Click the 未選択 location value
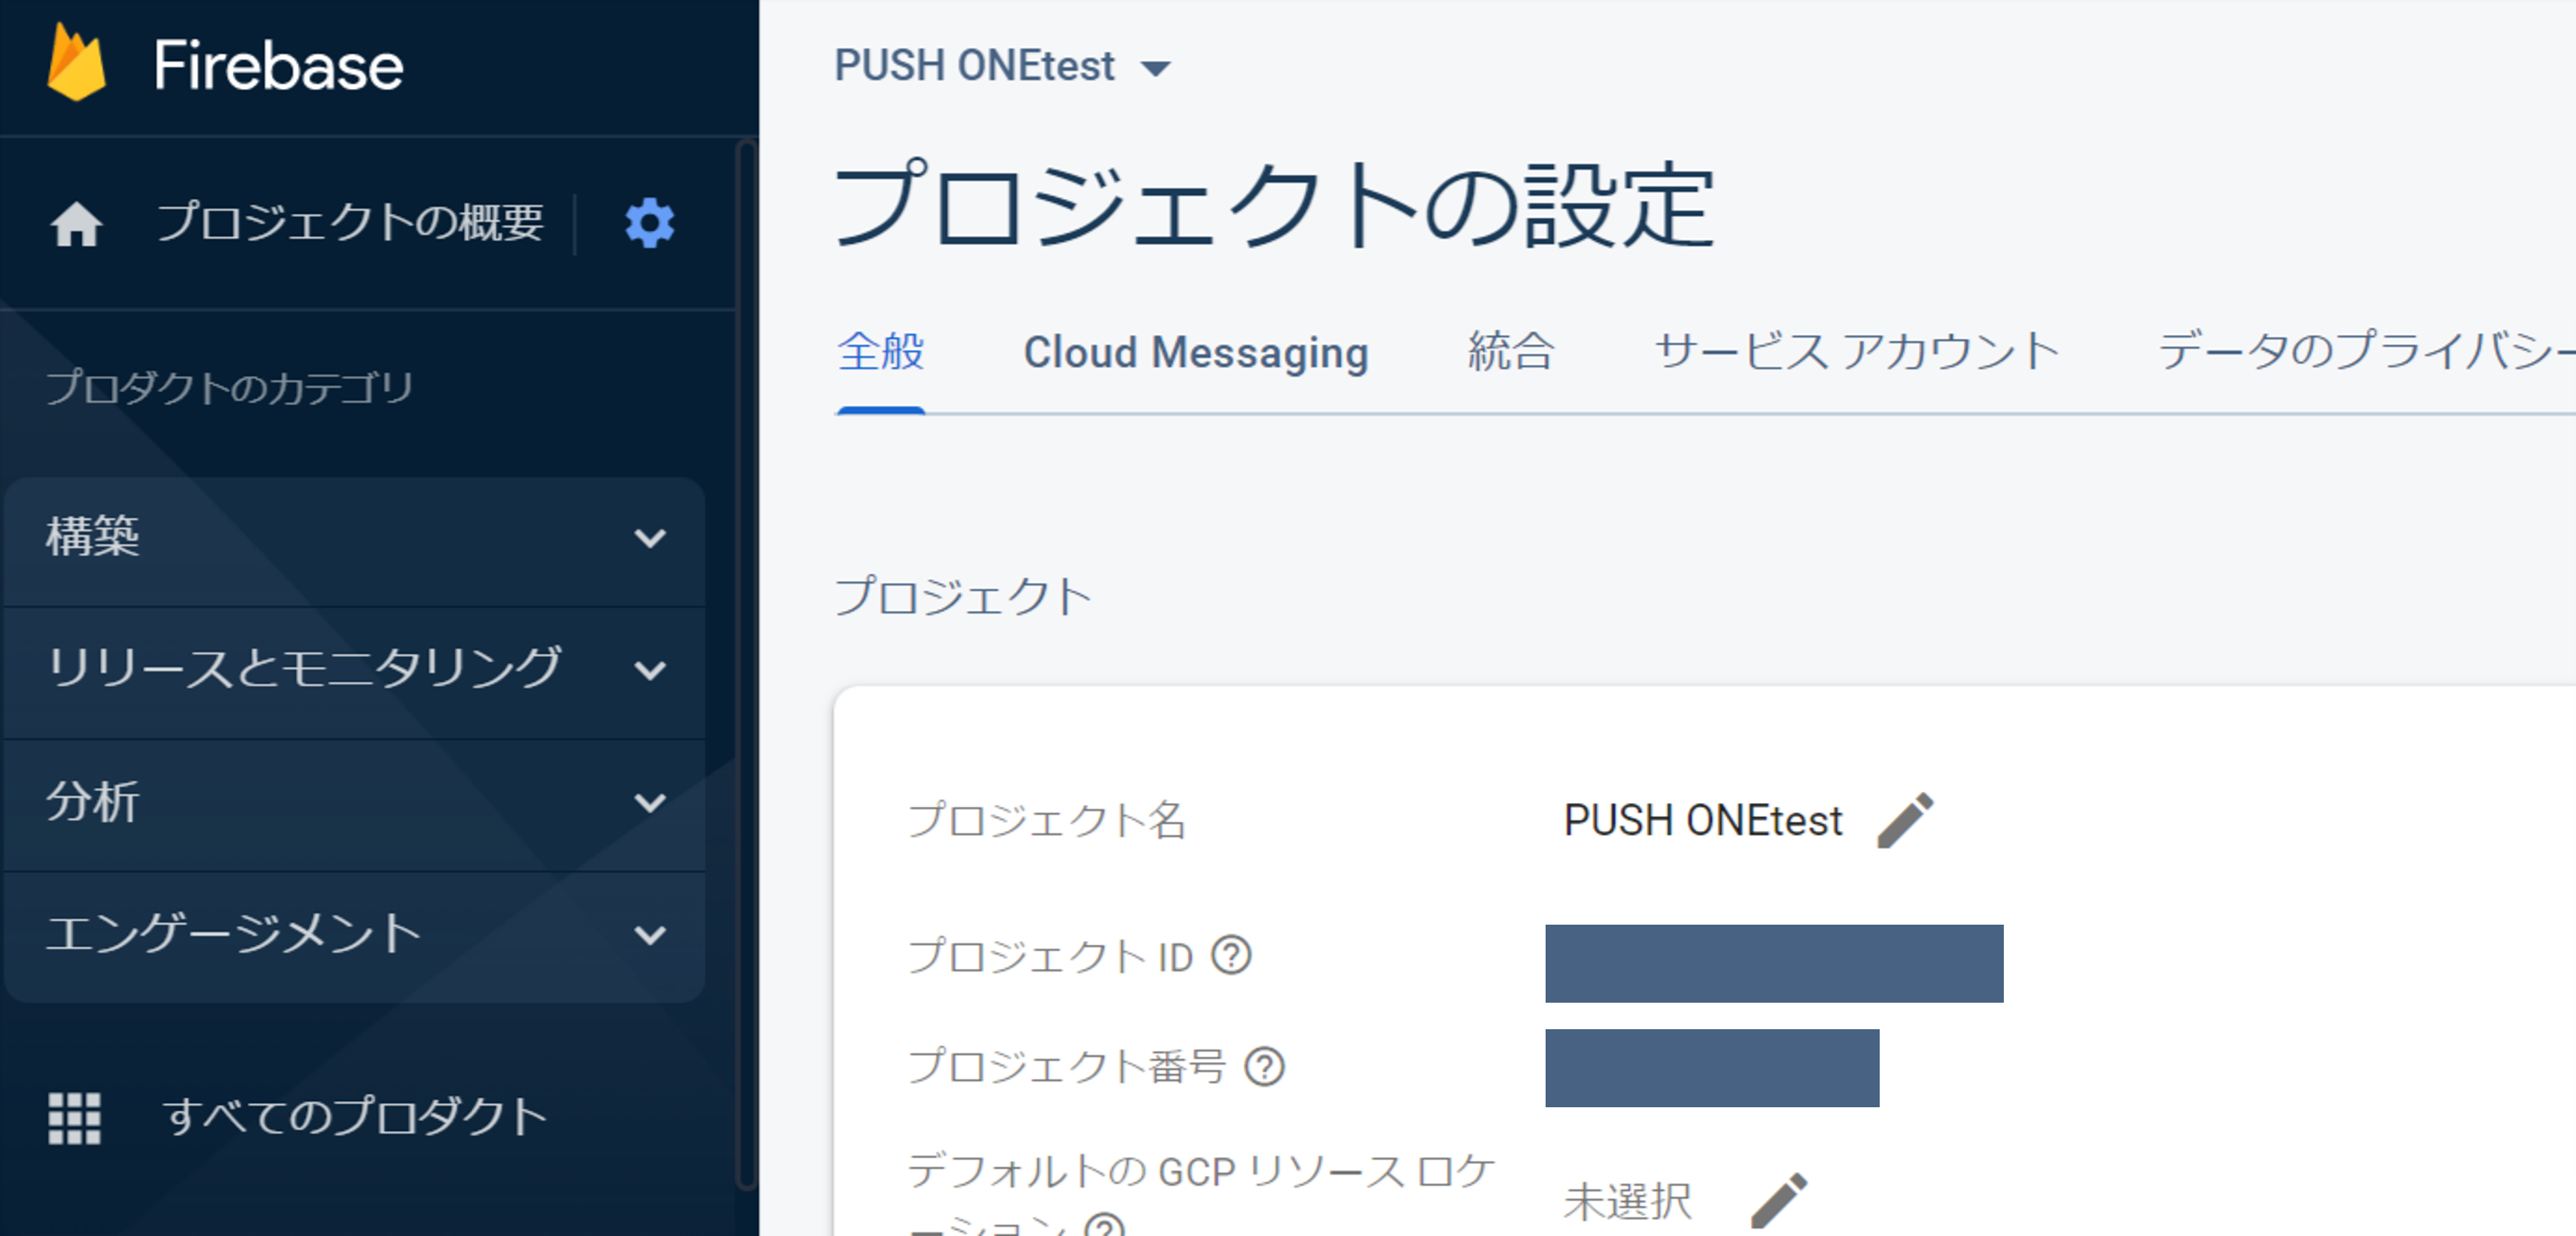This screenshot has width=2576, height=1236. tap(1627, 1201)
